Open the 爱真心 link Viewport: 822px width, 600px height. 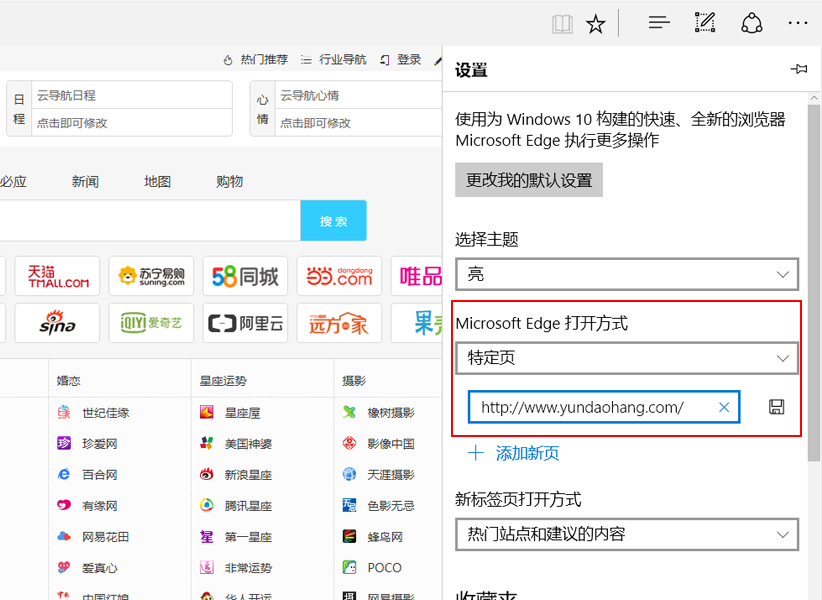100,568
